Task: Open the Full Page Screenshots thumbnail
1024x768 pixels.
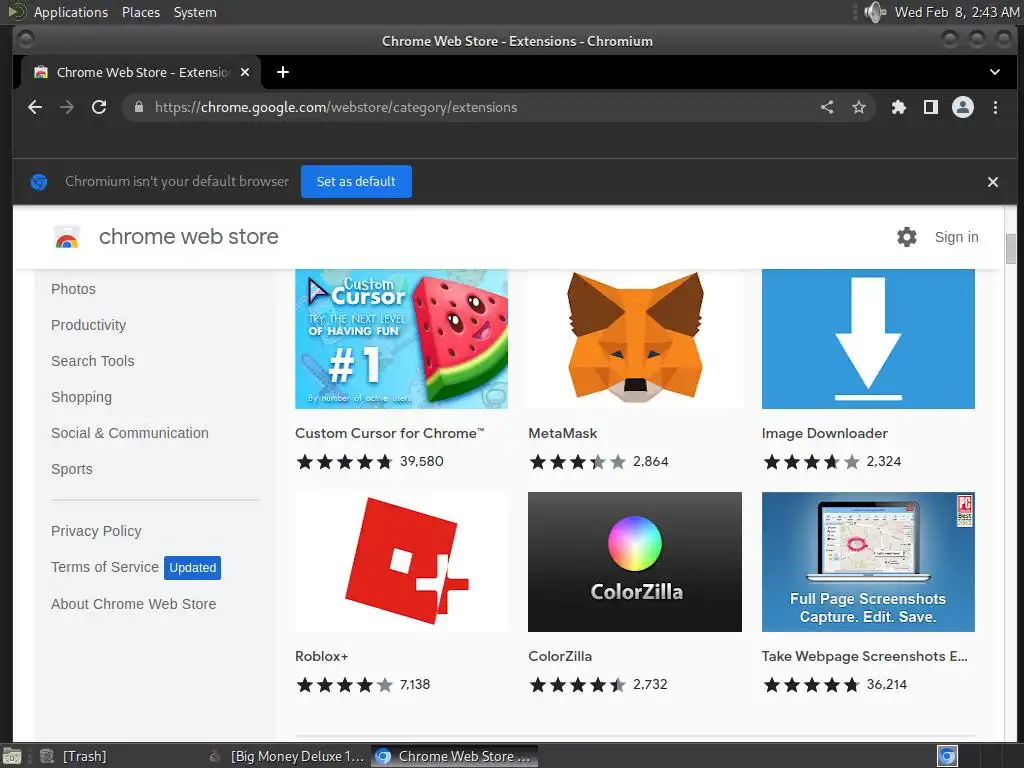Action: point(868,562)
